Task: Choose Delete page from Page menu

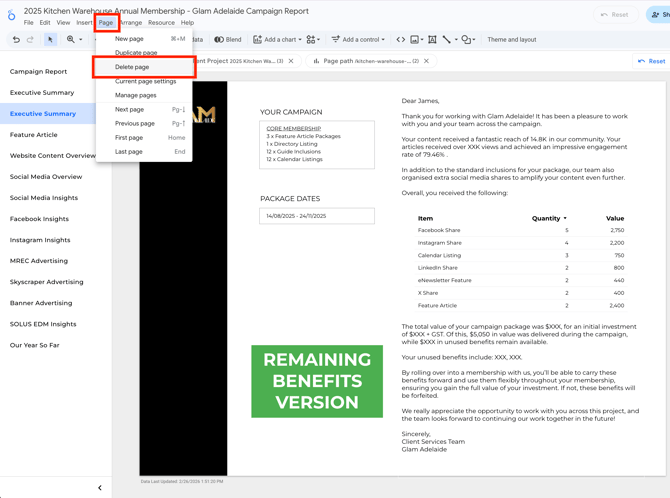Action: click(x=132, y=67)
